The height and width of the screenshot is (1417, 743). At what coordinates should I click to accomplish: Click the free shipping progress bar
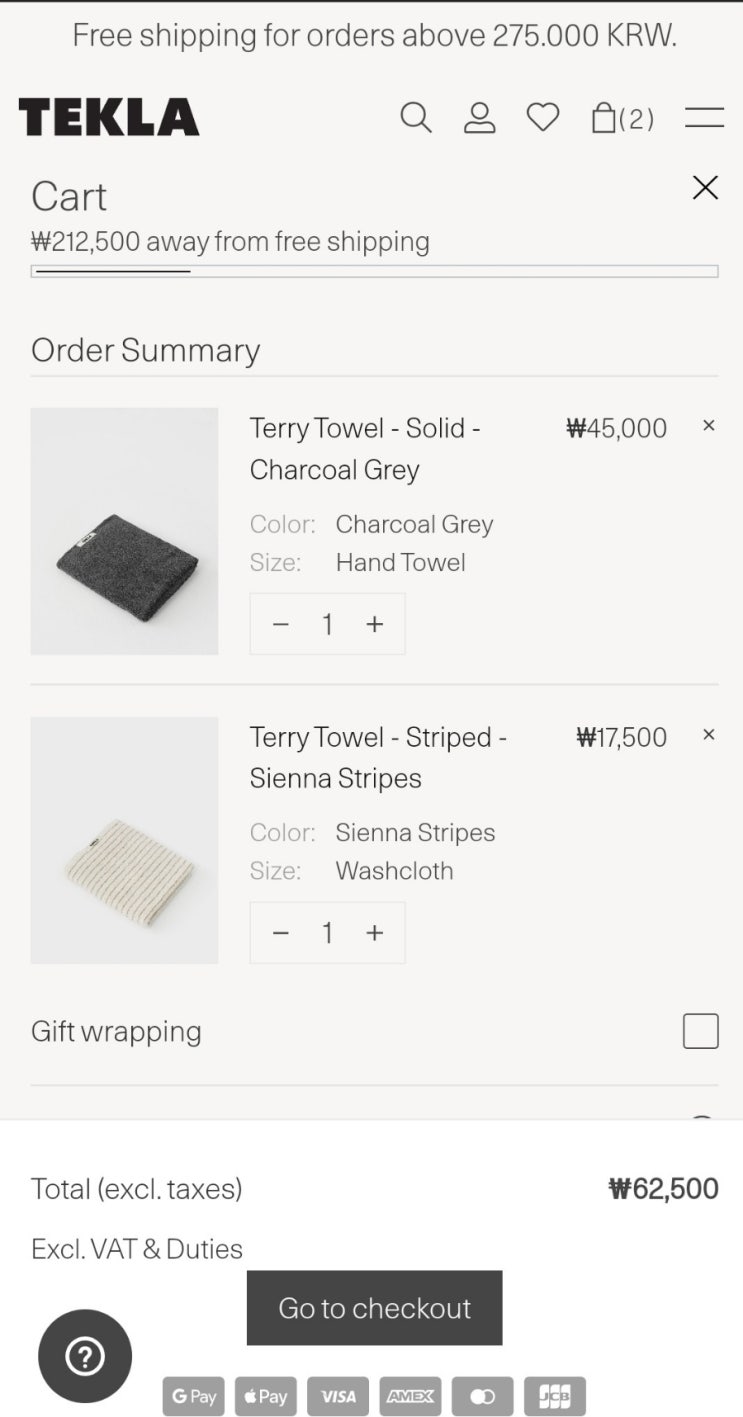coord(374,271)
